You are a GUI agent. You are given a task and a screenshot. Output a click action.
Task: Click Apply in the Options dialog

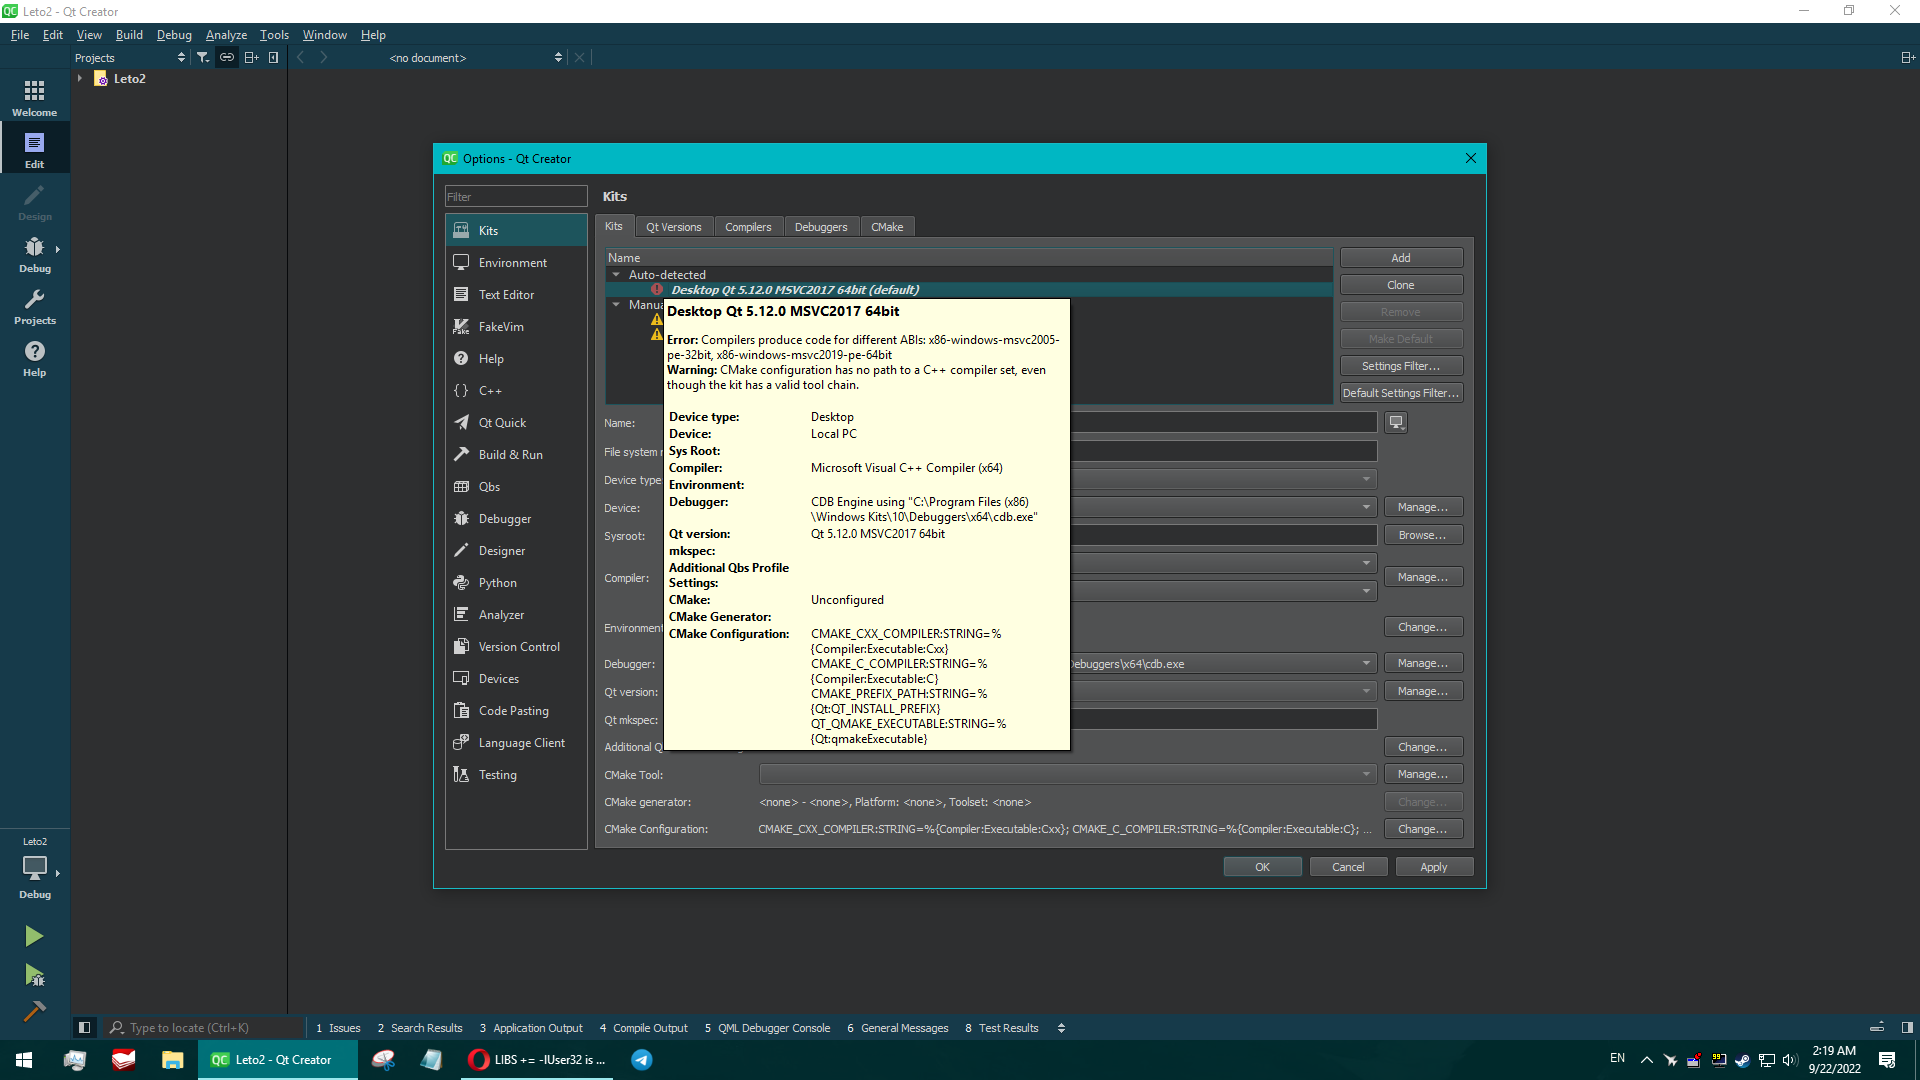pos(1433,867)
